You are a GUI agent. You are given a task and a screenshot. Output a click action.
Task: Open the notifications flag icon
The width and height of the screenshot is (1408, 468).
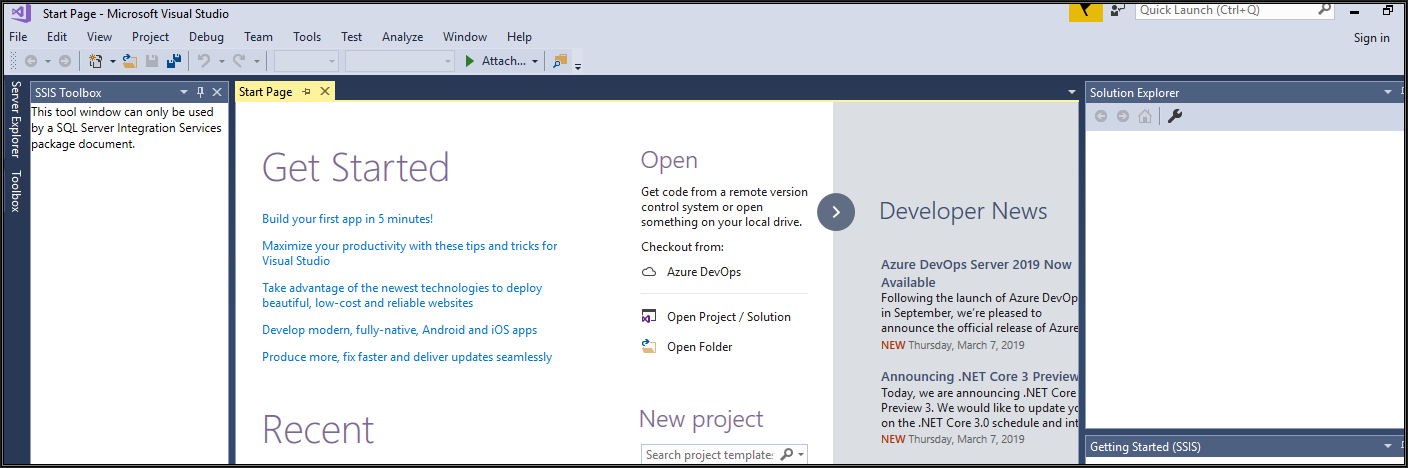pos(1085,11)
